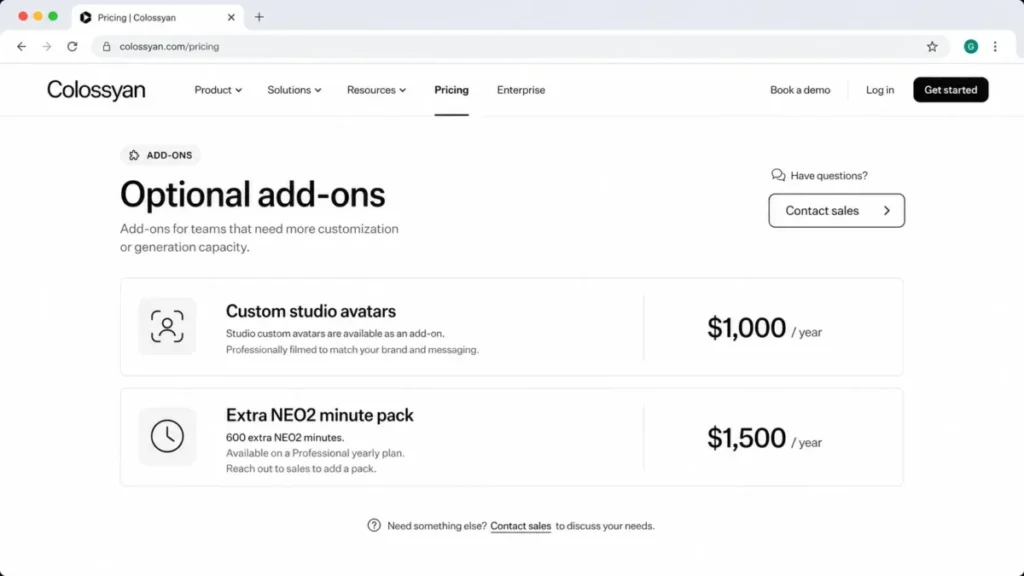The height and width of the screenshot is (576, 1024).
Task: Open a new tab with plus icon
Action: click(259, 17)
